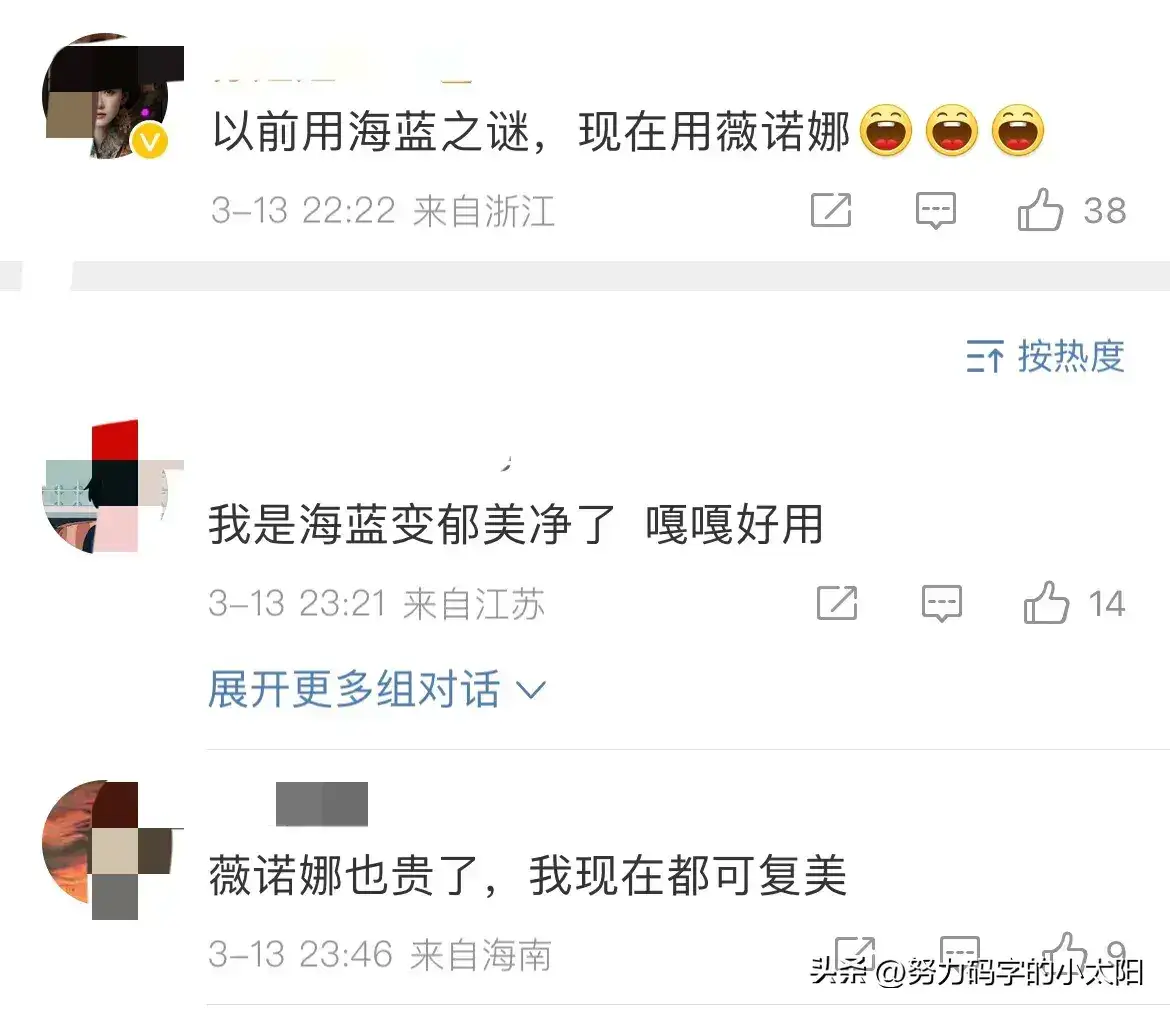The width and height of the screenshot is (1170, 1012).
Task: Reply to the comment posted from 浙江
Action: (936, 210)
